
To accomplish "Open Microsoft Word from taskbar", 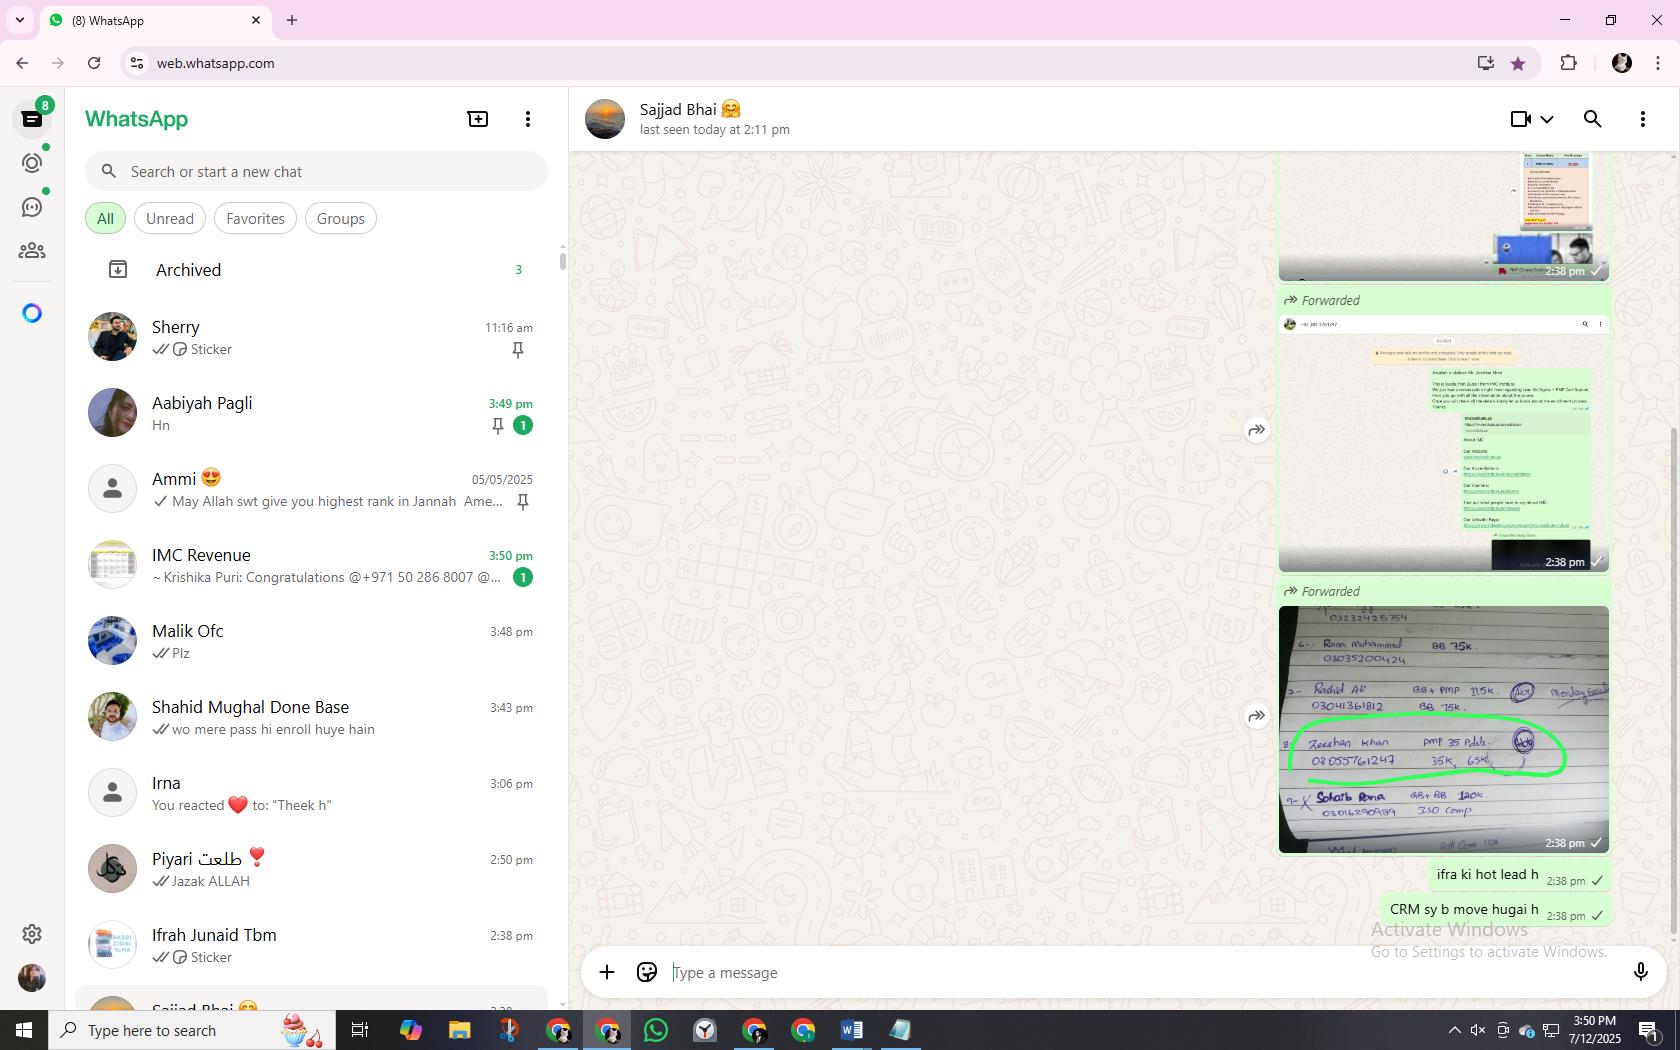I will (852, 1030).
